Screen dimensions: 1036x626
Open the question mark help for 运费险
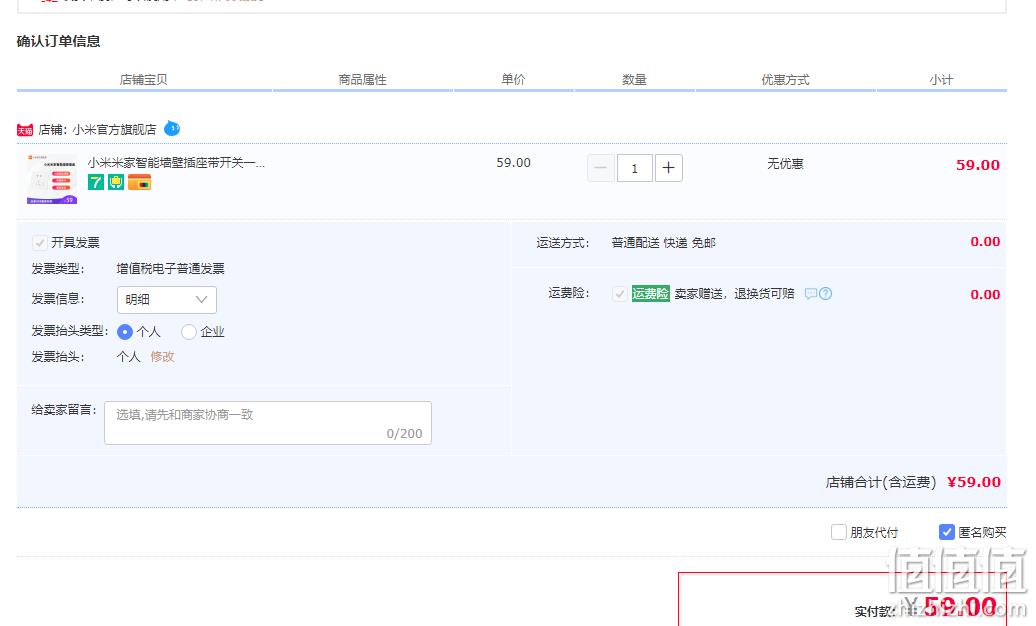825,293
